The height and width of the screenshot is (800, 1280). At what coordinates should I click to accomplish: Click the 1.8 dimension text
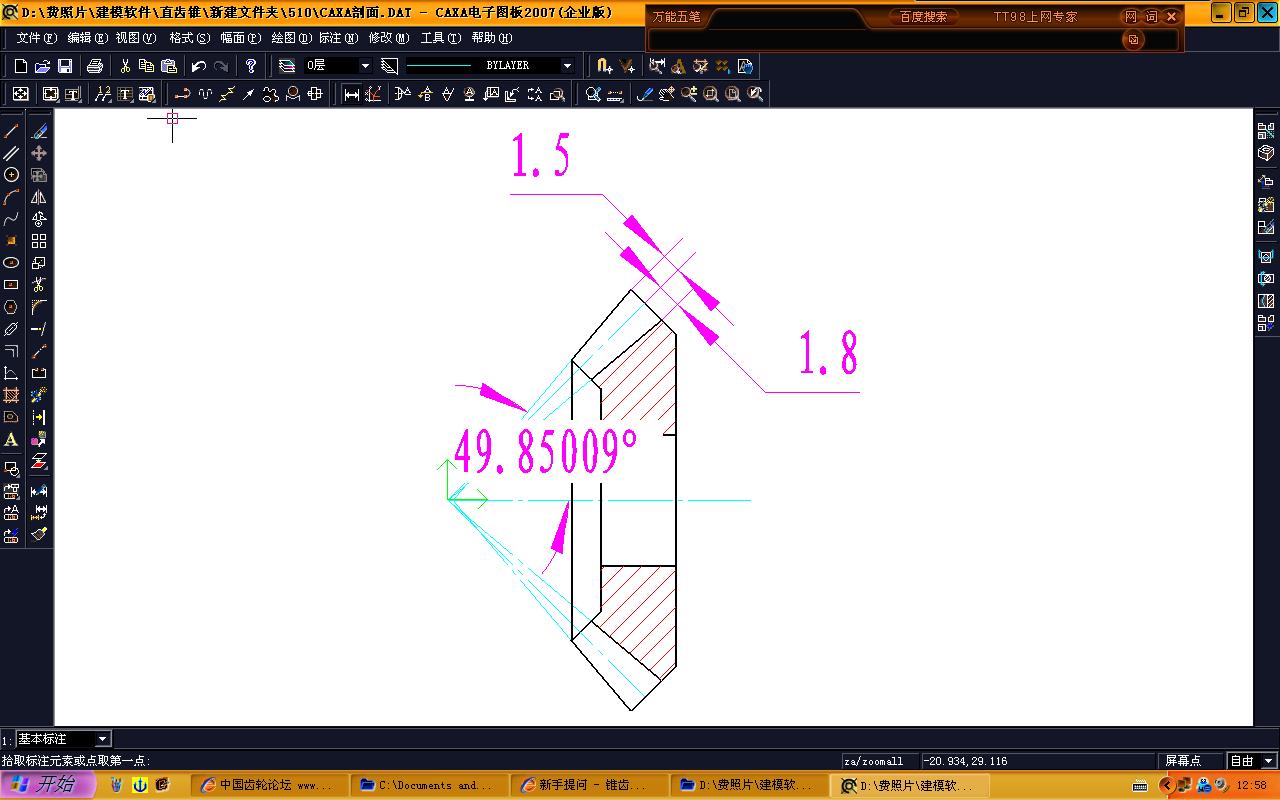click(828, 353)
